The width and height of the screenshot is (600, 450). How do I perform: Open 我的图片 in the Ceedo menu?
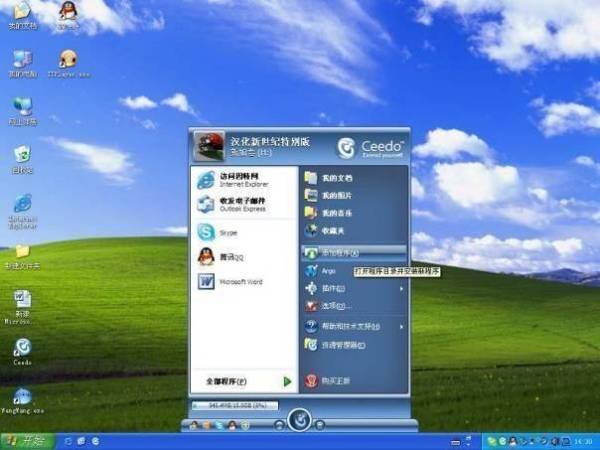354,195
